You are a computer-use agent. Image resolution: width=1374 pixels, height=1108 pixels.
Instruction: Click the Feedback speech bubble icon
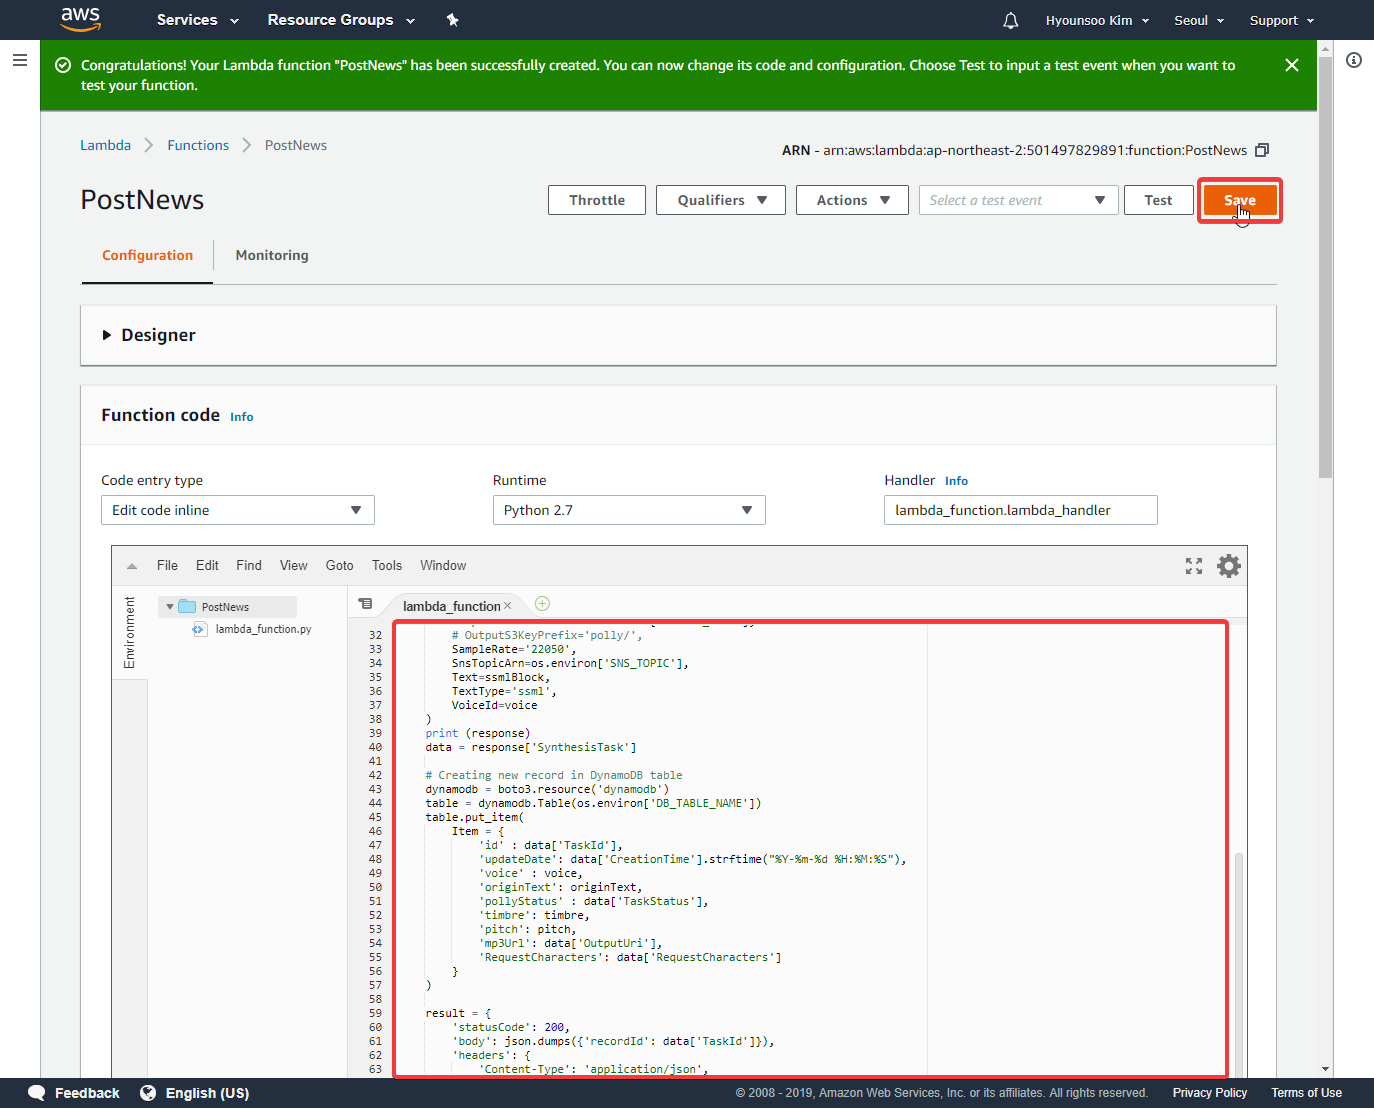tap(37, 1093)
